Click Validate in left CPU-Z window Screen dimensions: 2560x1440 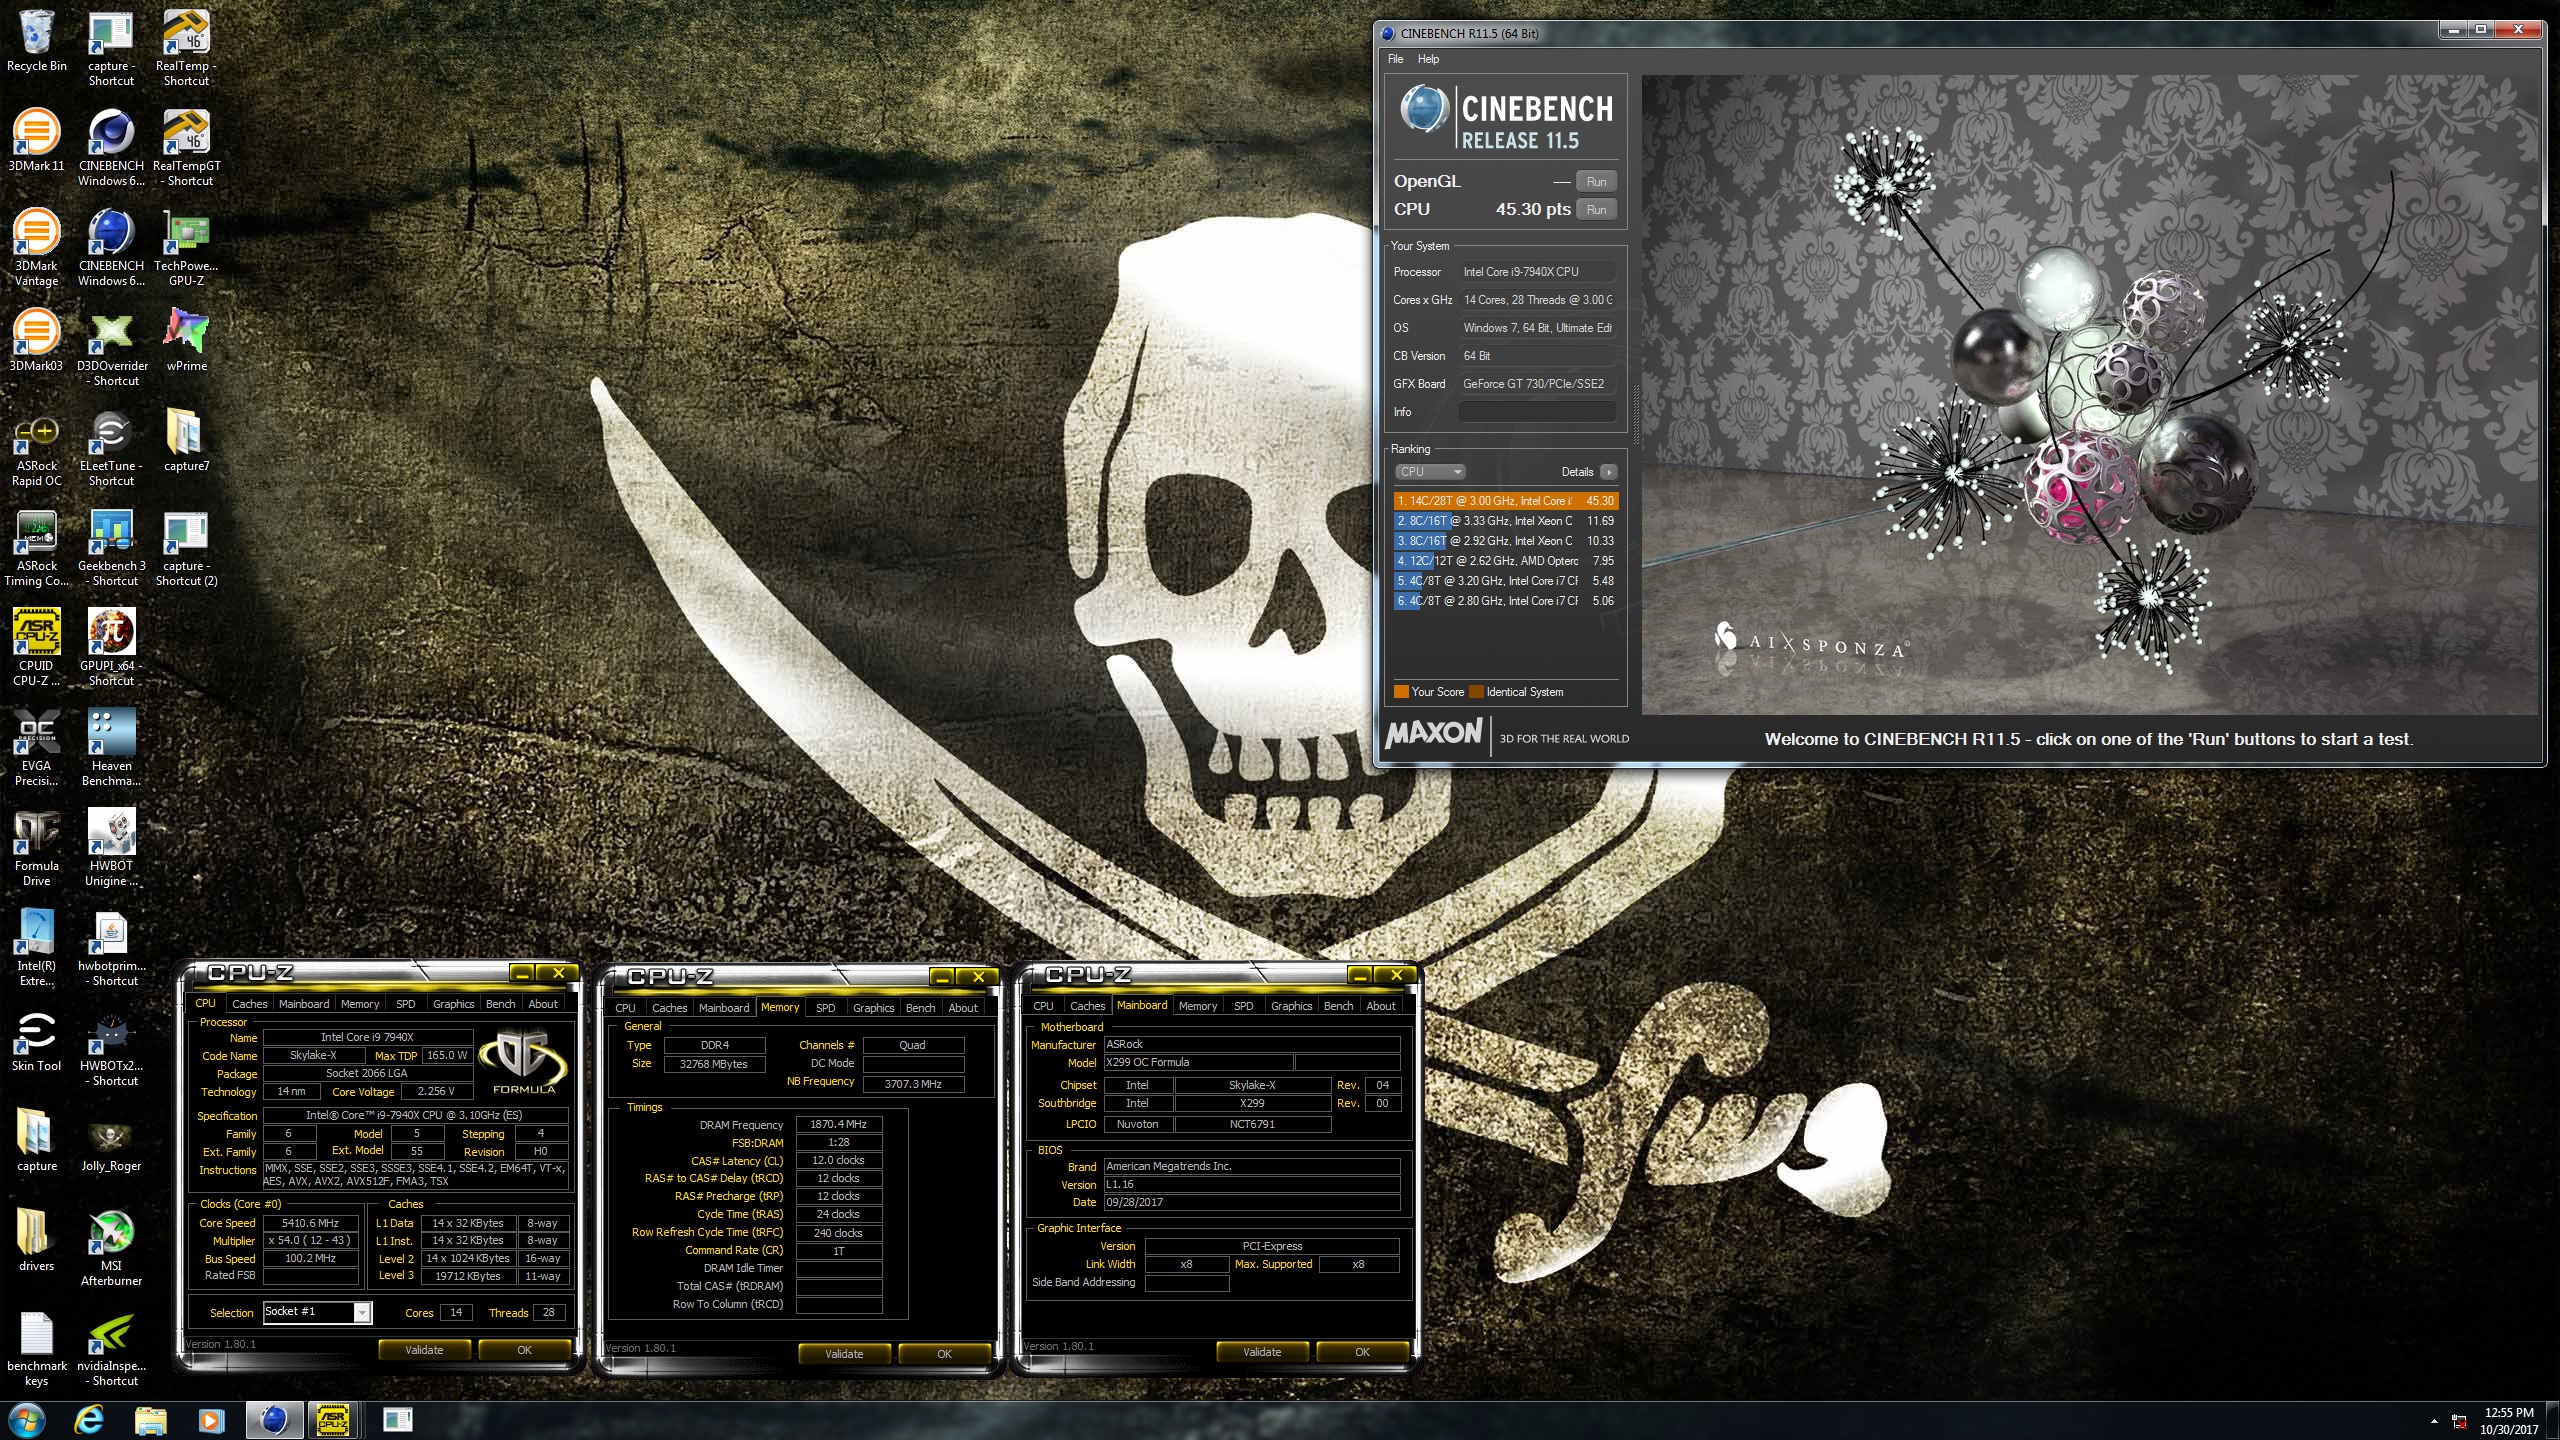point(424,1350)
